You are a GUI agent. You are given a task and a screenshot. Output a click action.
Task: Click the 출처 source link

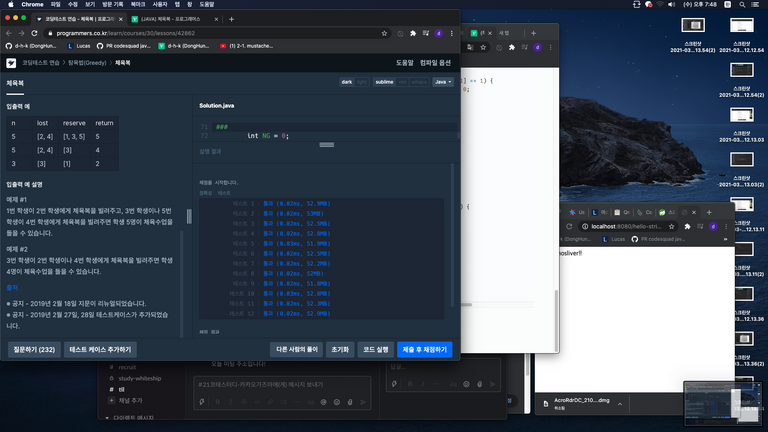click(12, 288)
